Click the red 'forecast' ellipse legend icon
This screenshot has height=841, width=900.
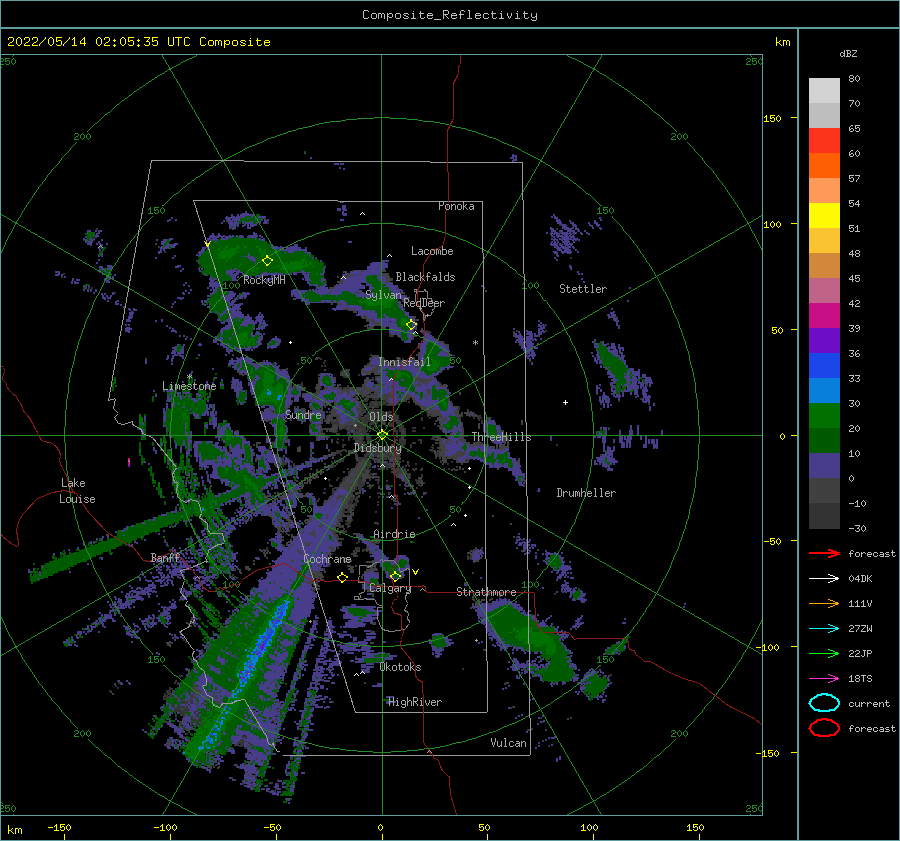tap(824, 728)
